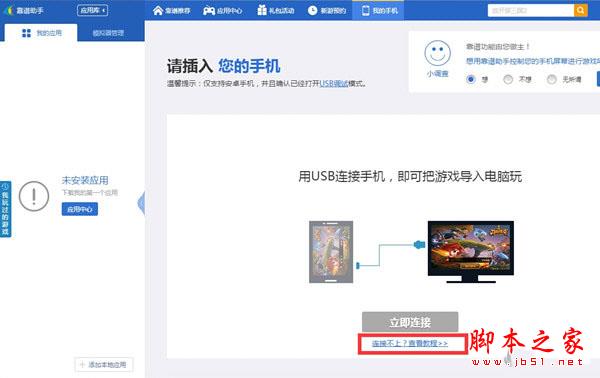Expand the 应用库 dropdown in title bar

[x=92, y=10]
